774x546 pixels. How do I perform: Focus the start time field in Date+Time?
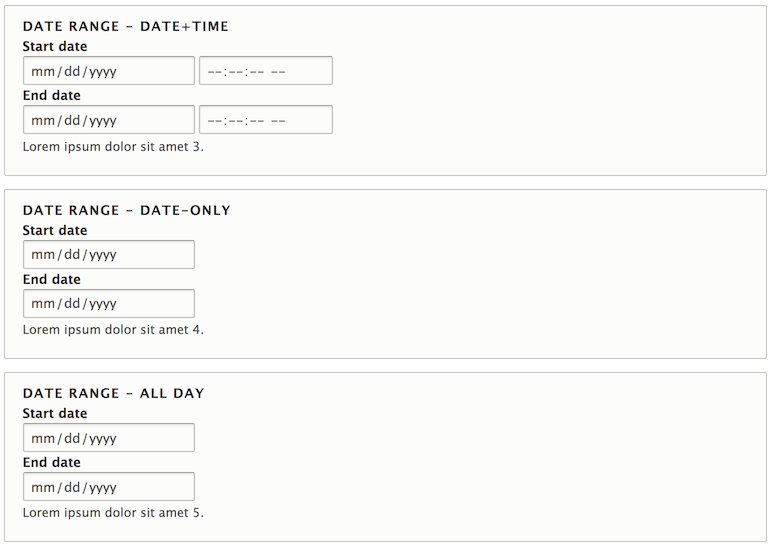click(265, 71)
